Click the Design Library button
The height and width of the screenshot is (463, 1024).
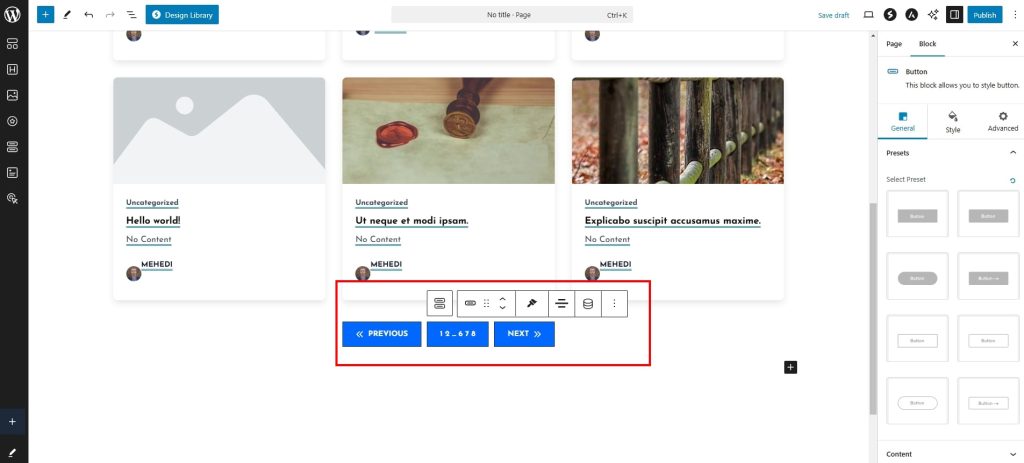pyautogui.click(x=182, y=15)
